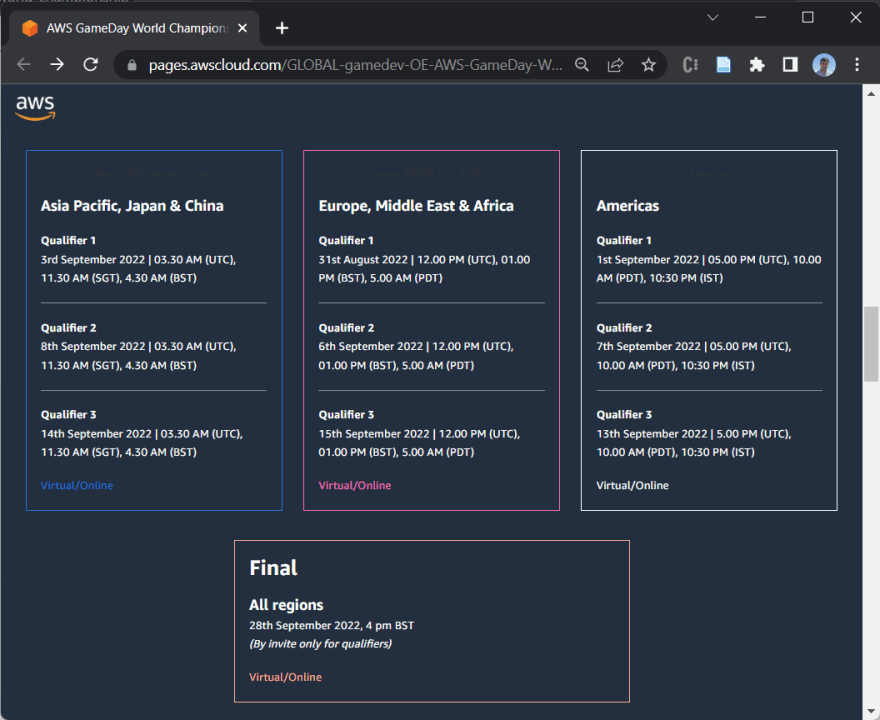
Task: Minimize the browser window
Action: pyautogui.click(x=760, y=18)
